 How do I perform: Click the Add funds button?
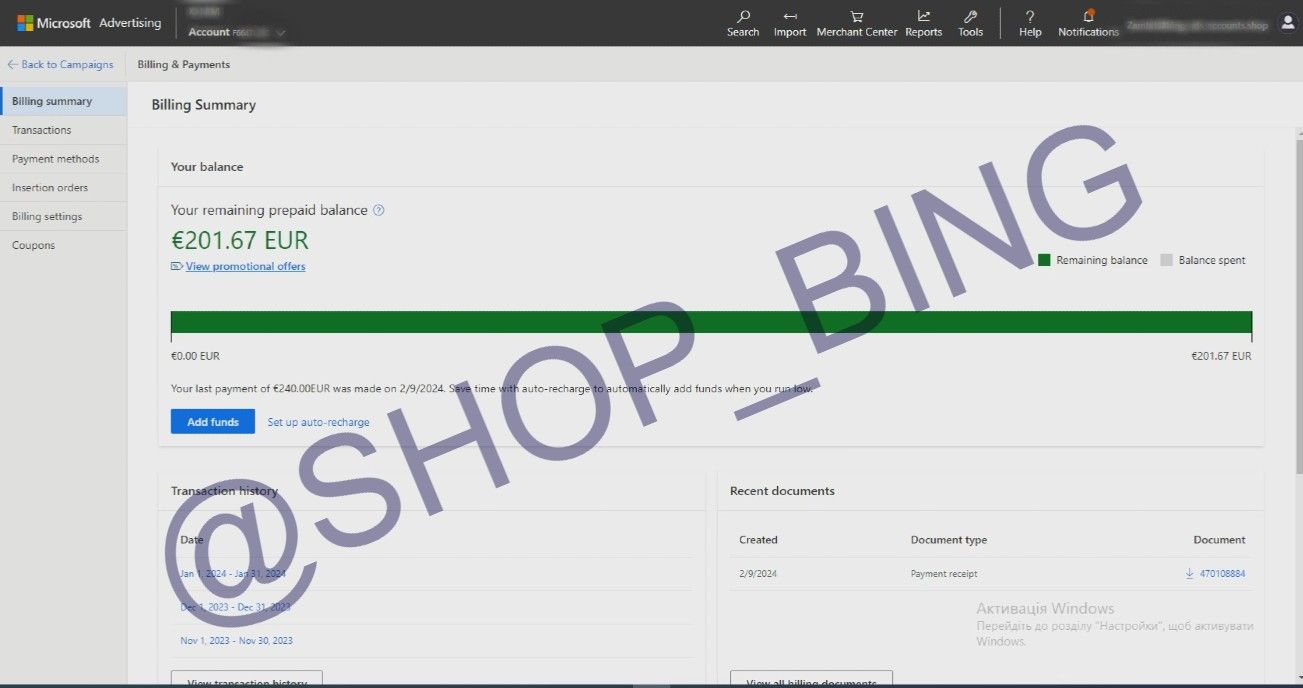pos(213,422)
